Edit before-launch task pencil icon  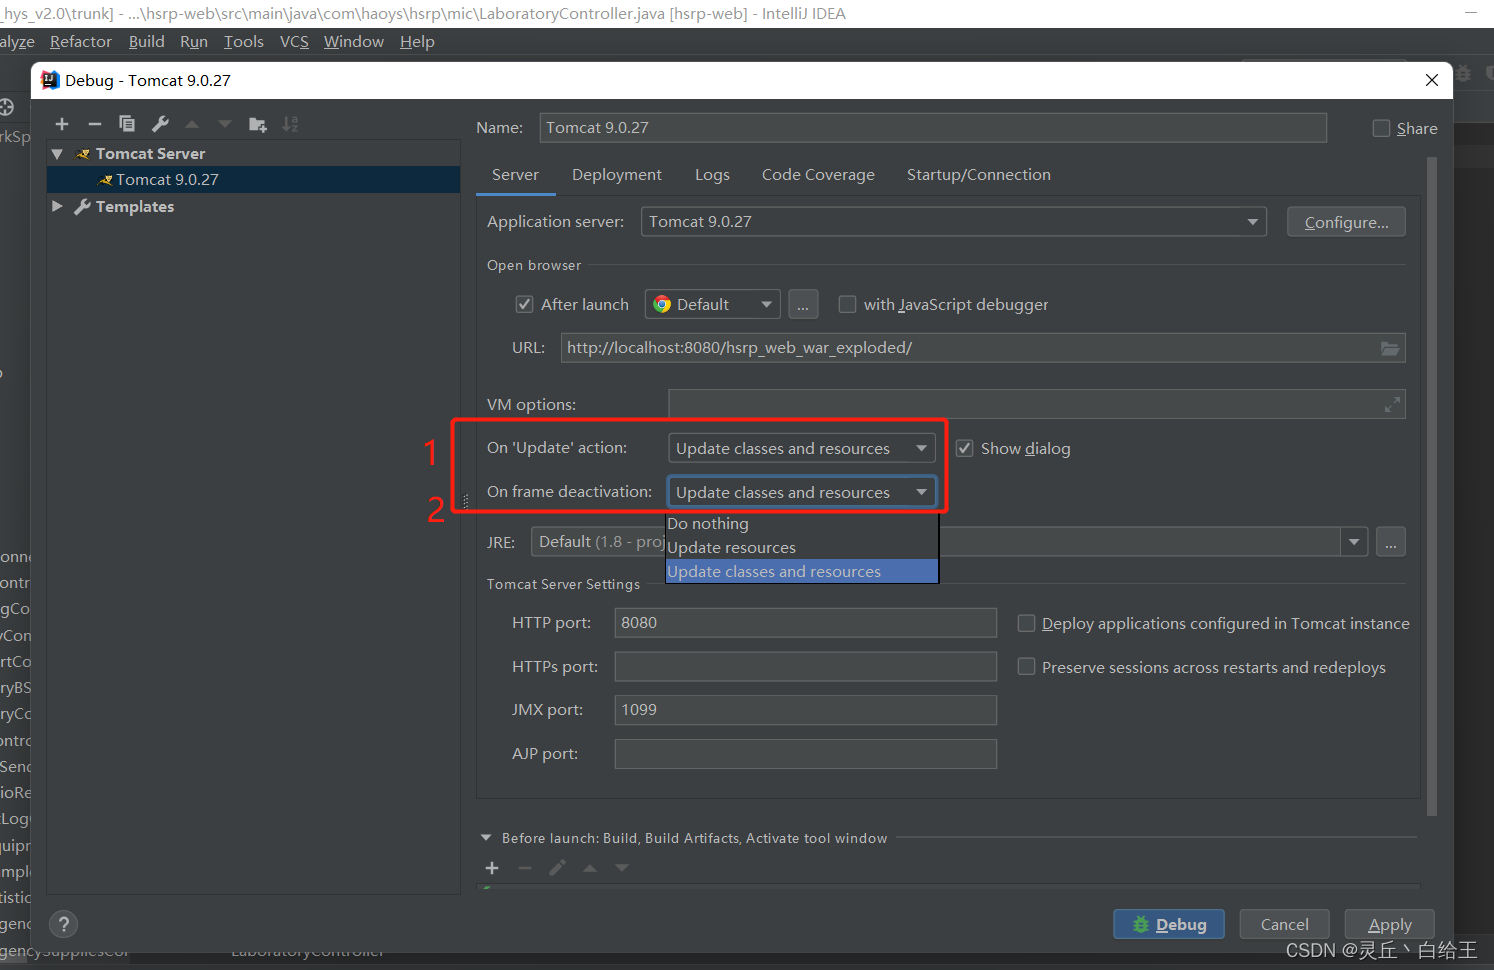click(x=557, y=868)
